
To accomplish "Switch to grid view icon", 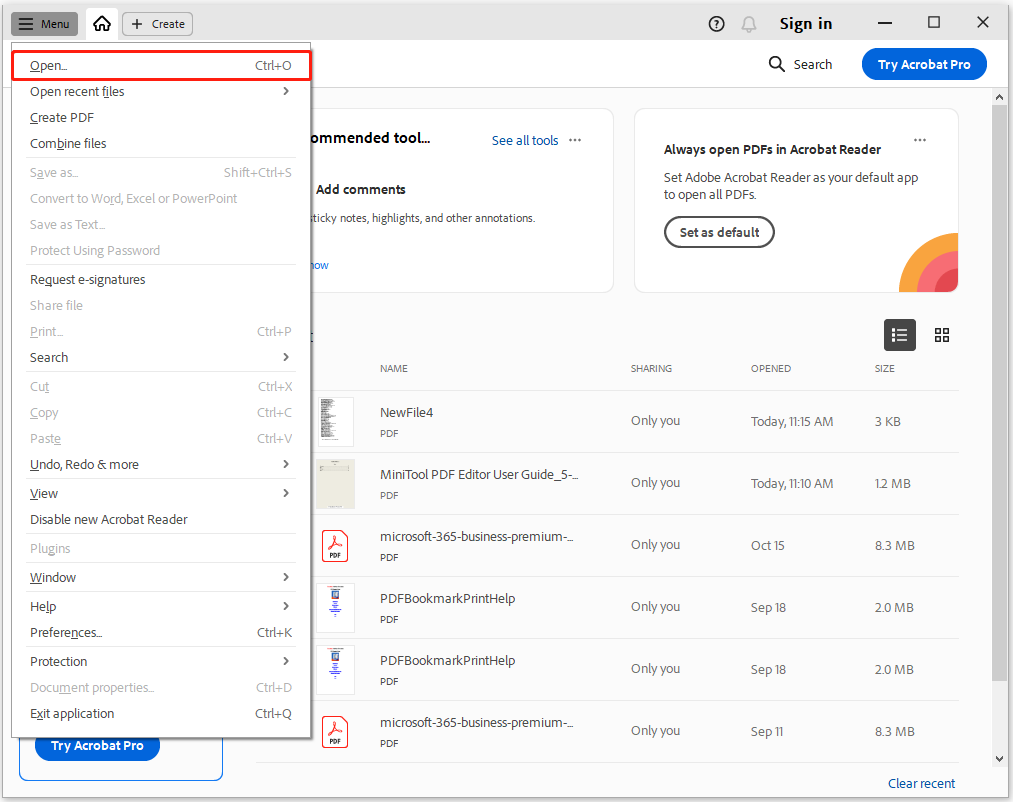I will tap(942, 335).
